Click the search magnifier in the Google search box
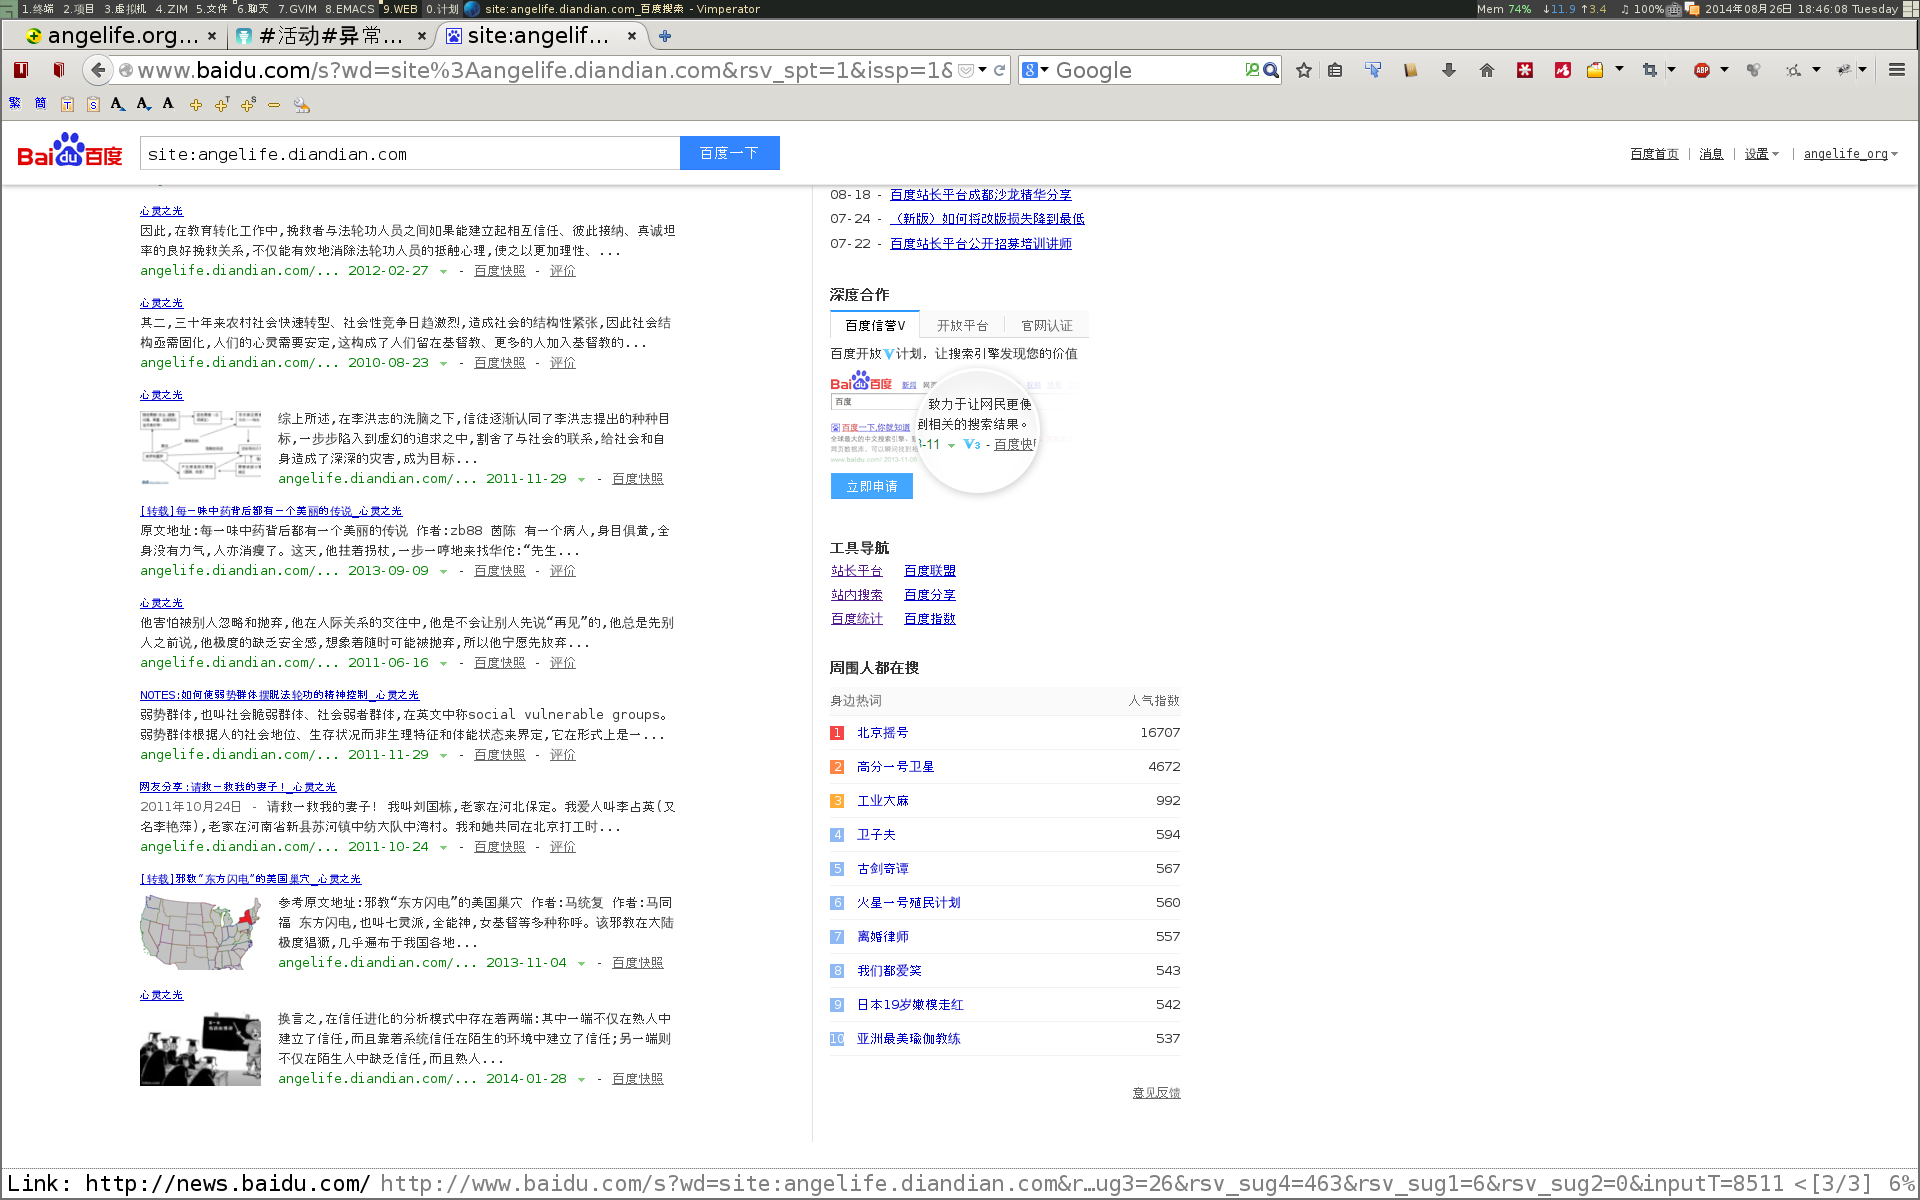Viewport: 1920px width, 1200px height. pos(1269,70)
